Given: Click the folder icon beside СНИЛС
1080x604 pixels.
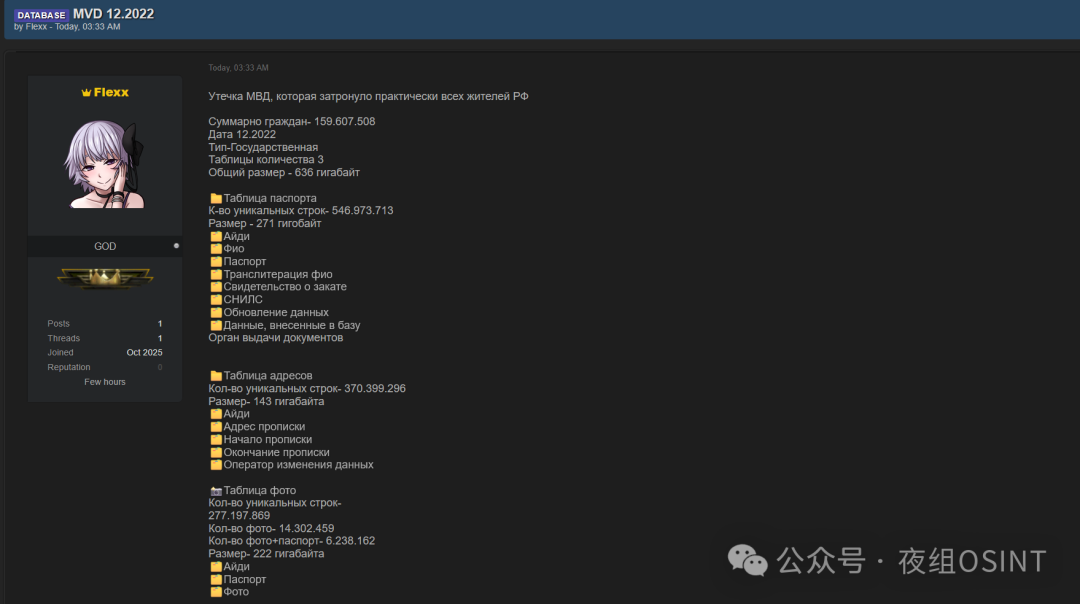Looking at the screenshot, I should [x=215, y=300].
